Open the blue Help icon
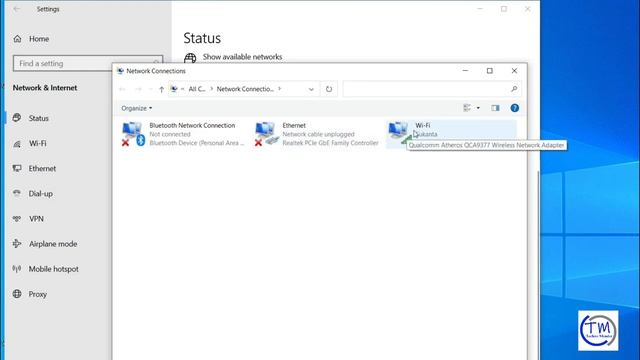This screenshot has width=640, height=360. pos(515,108)
